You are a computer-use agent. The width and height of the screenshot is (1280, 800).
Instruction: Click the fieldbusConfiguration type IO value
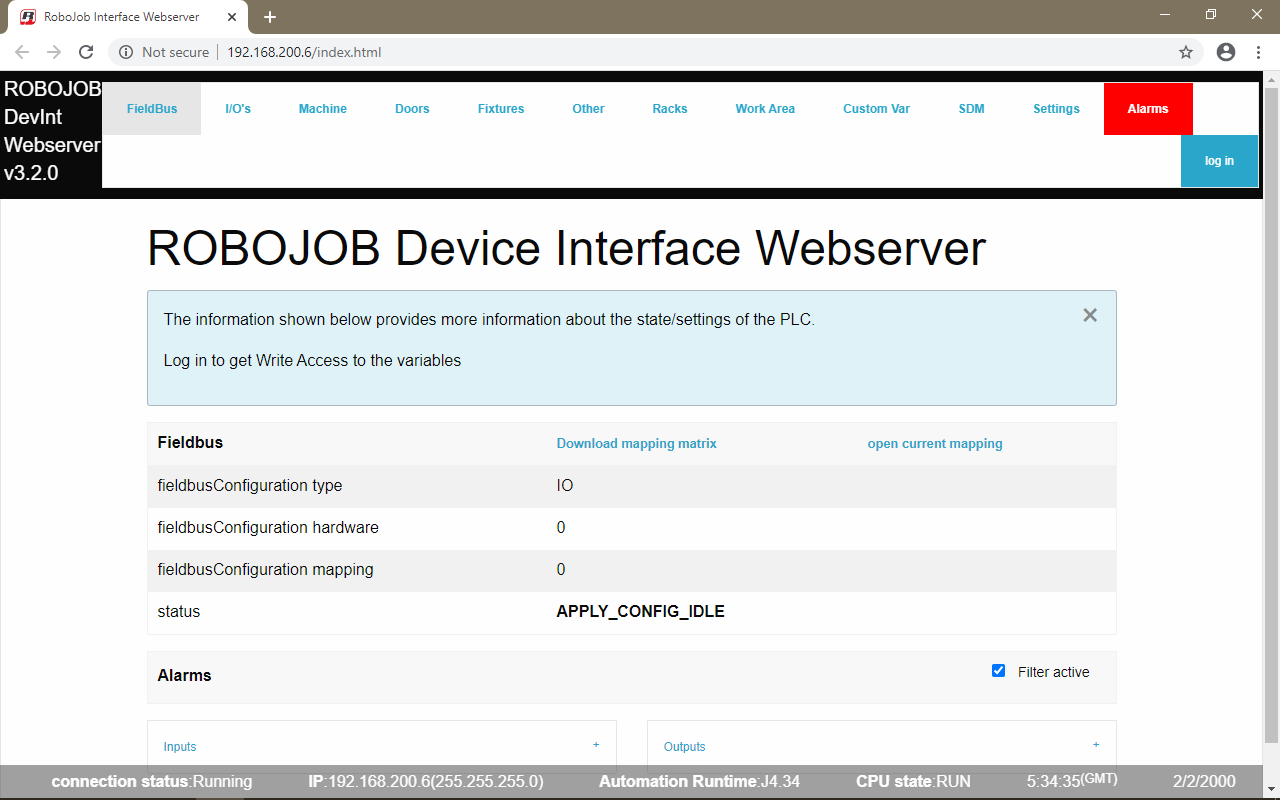pos(565,485)
